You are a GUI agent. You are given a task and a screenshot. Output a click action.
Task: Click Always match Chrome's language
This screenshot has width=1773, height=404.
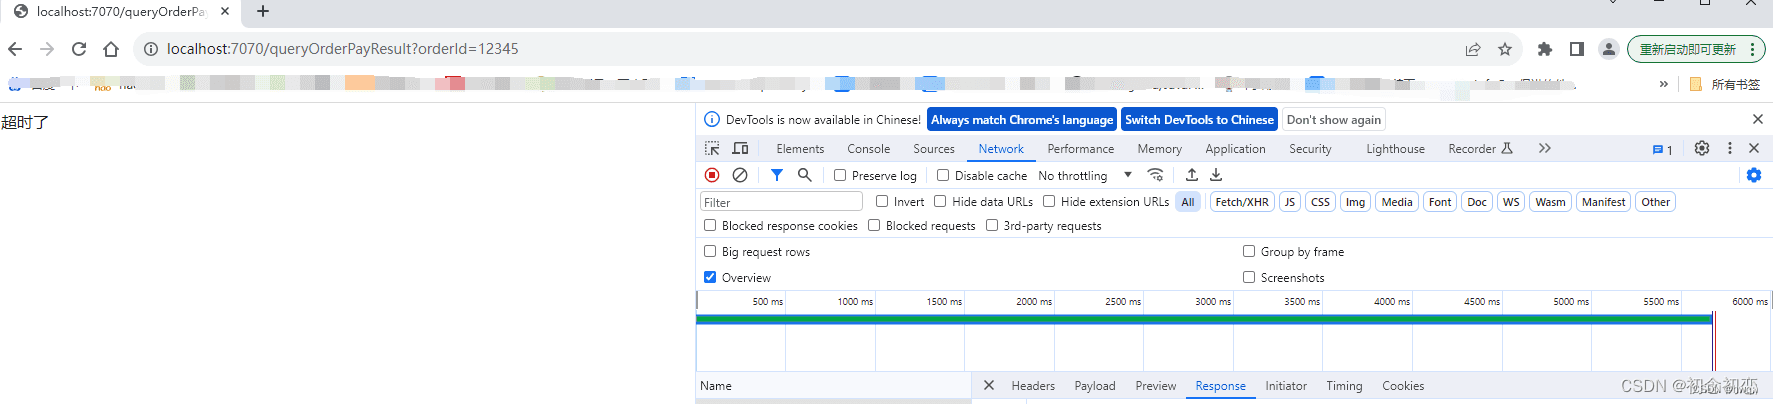tap(1022, 119)
